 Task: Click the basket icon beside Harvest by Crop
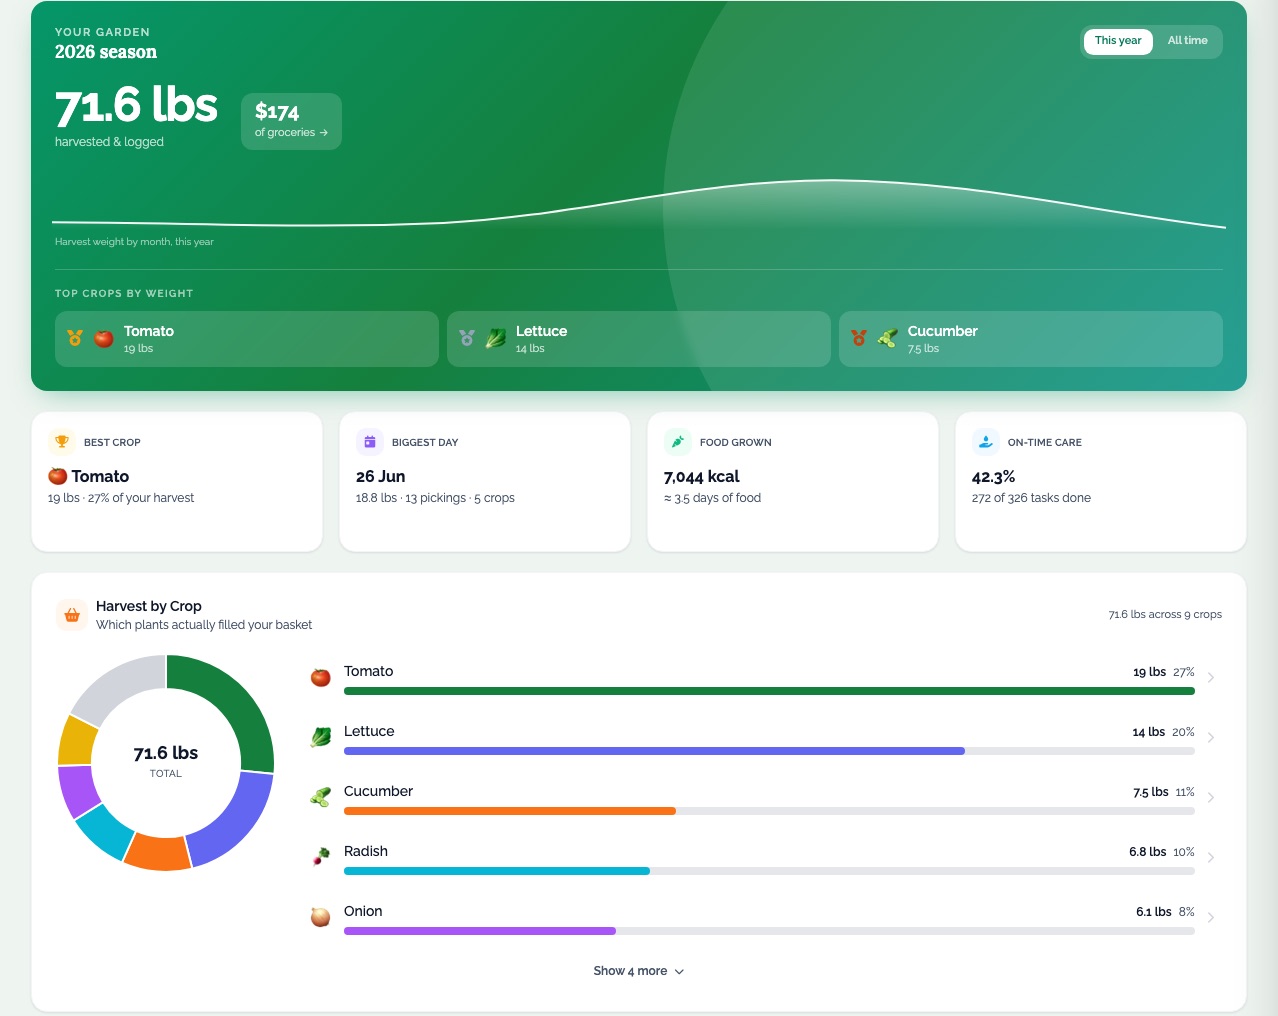coord(72,615)
